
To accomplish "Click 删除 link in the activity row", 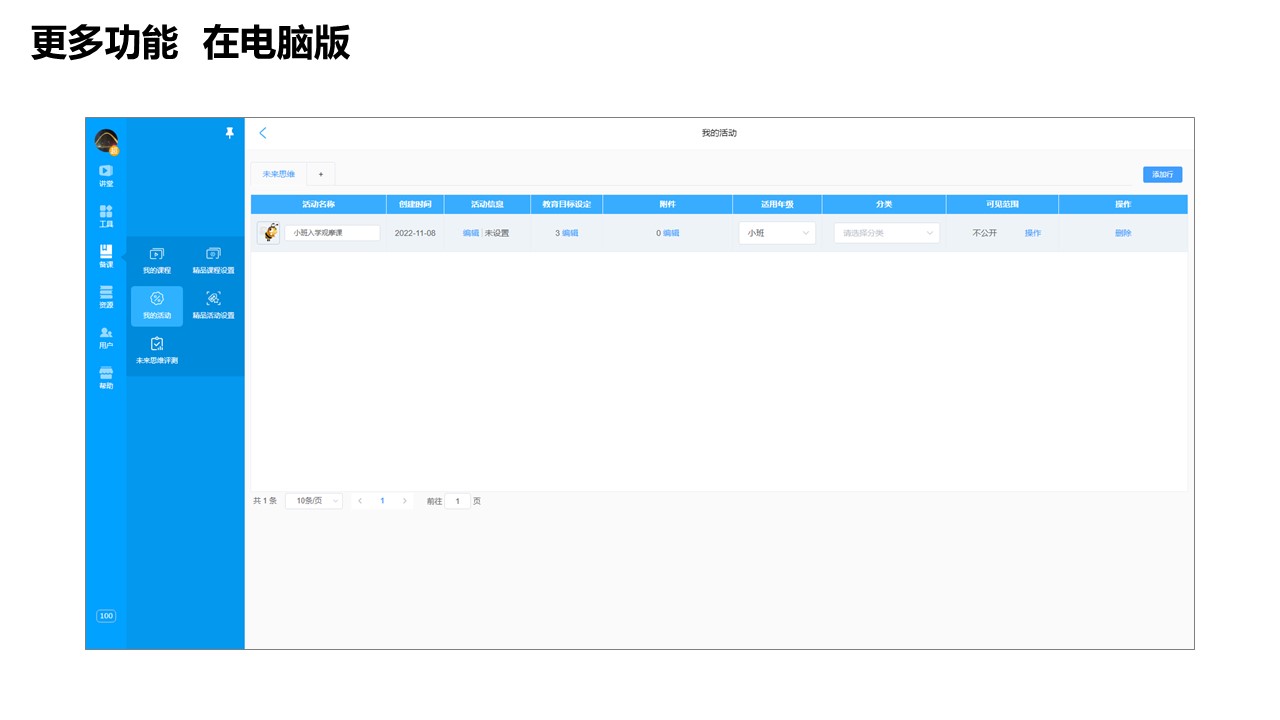I will 1123,233.
